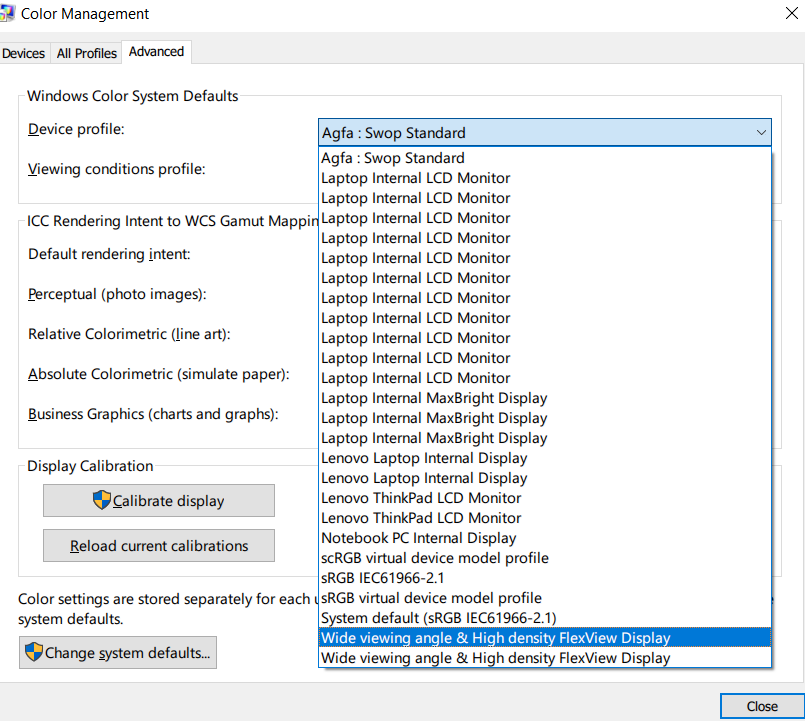Switch to the Devices tab
This screenshot has height=721, width=805.
(x=23, y=53)
